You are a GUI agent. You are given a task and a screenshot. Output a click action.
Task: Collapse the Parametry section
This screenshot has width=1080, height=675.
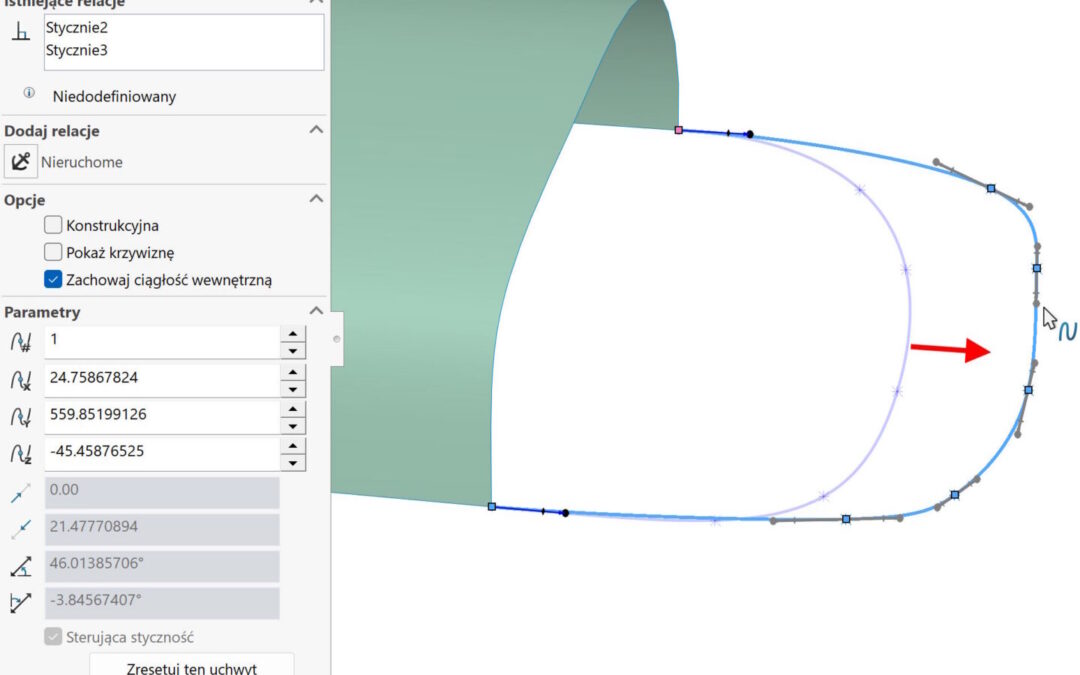[316, 311]
